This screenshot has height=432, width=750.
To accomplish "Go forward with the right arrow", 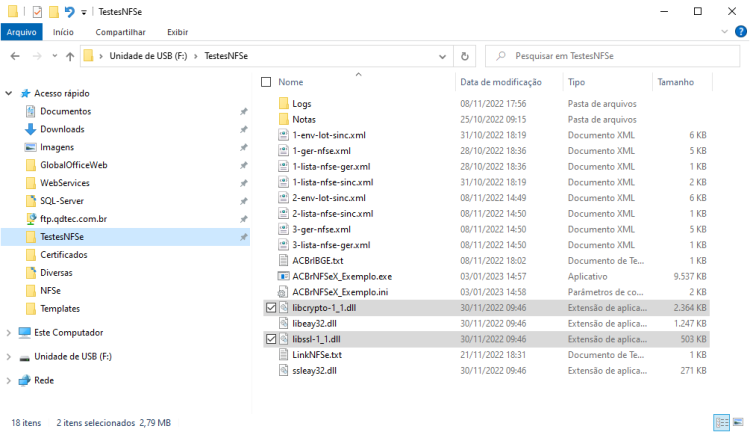I will [37, 56].
